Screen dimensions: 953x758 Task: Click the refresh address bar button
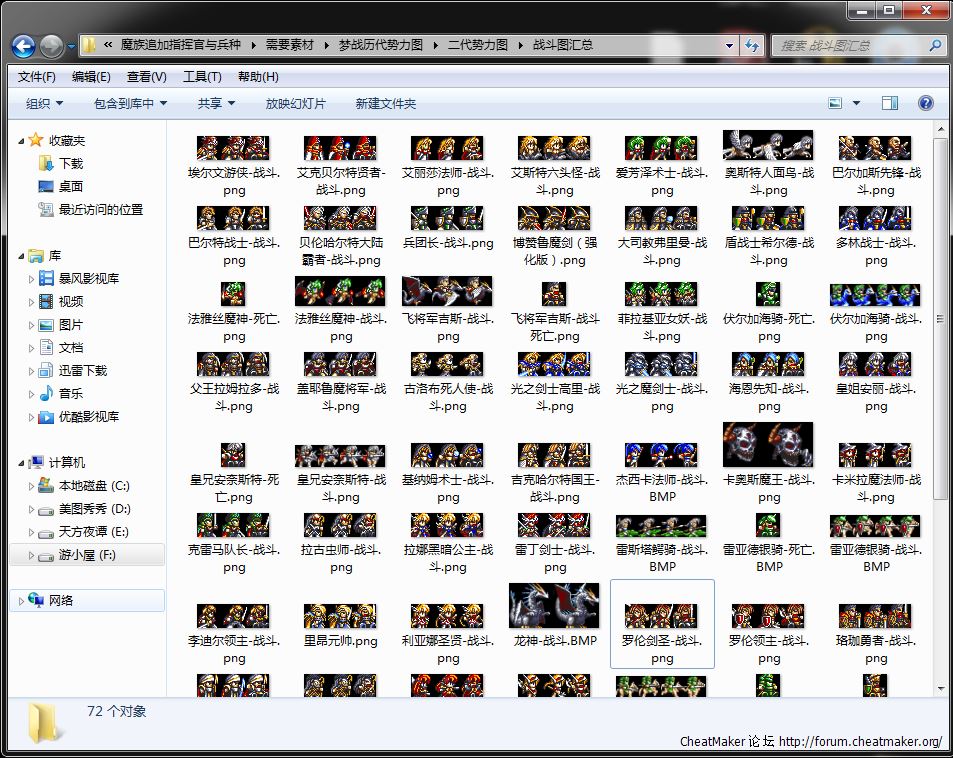(x=752, y=45)
